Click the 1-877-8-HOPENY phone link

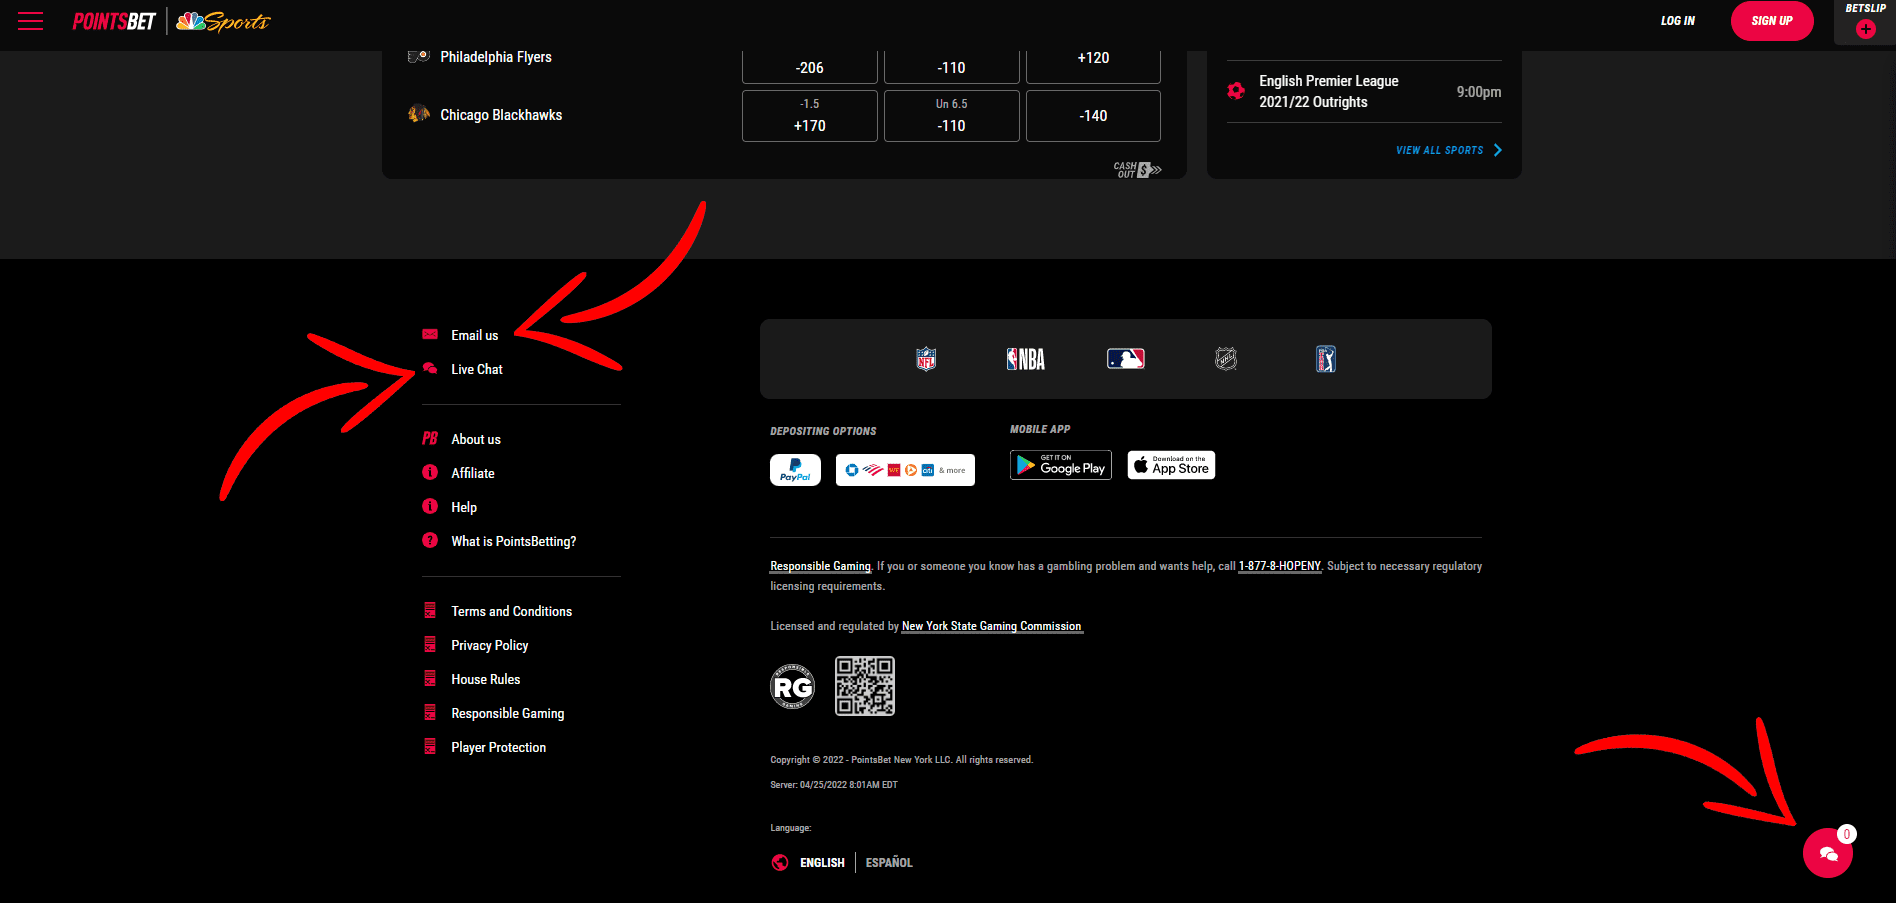click(1280, 566)
